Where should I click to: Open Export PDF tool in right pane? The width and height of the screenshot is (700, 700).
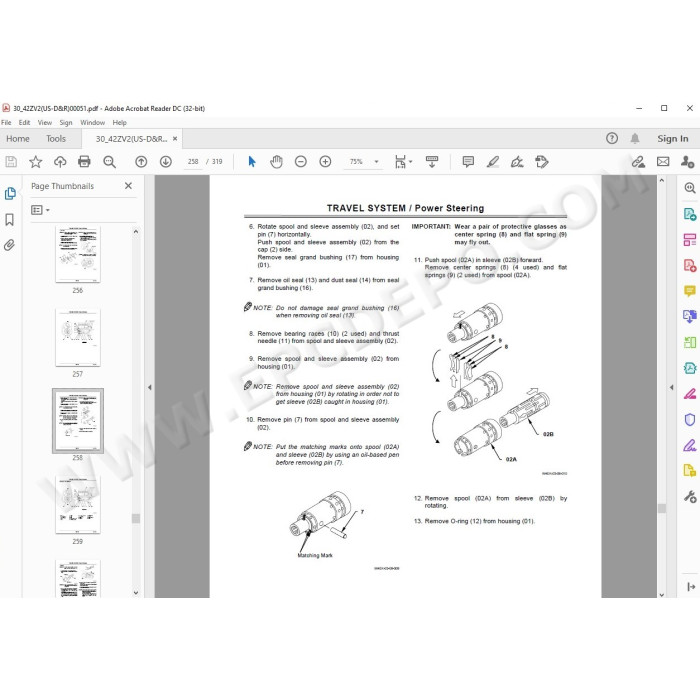click(x=690, y=214)
